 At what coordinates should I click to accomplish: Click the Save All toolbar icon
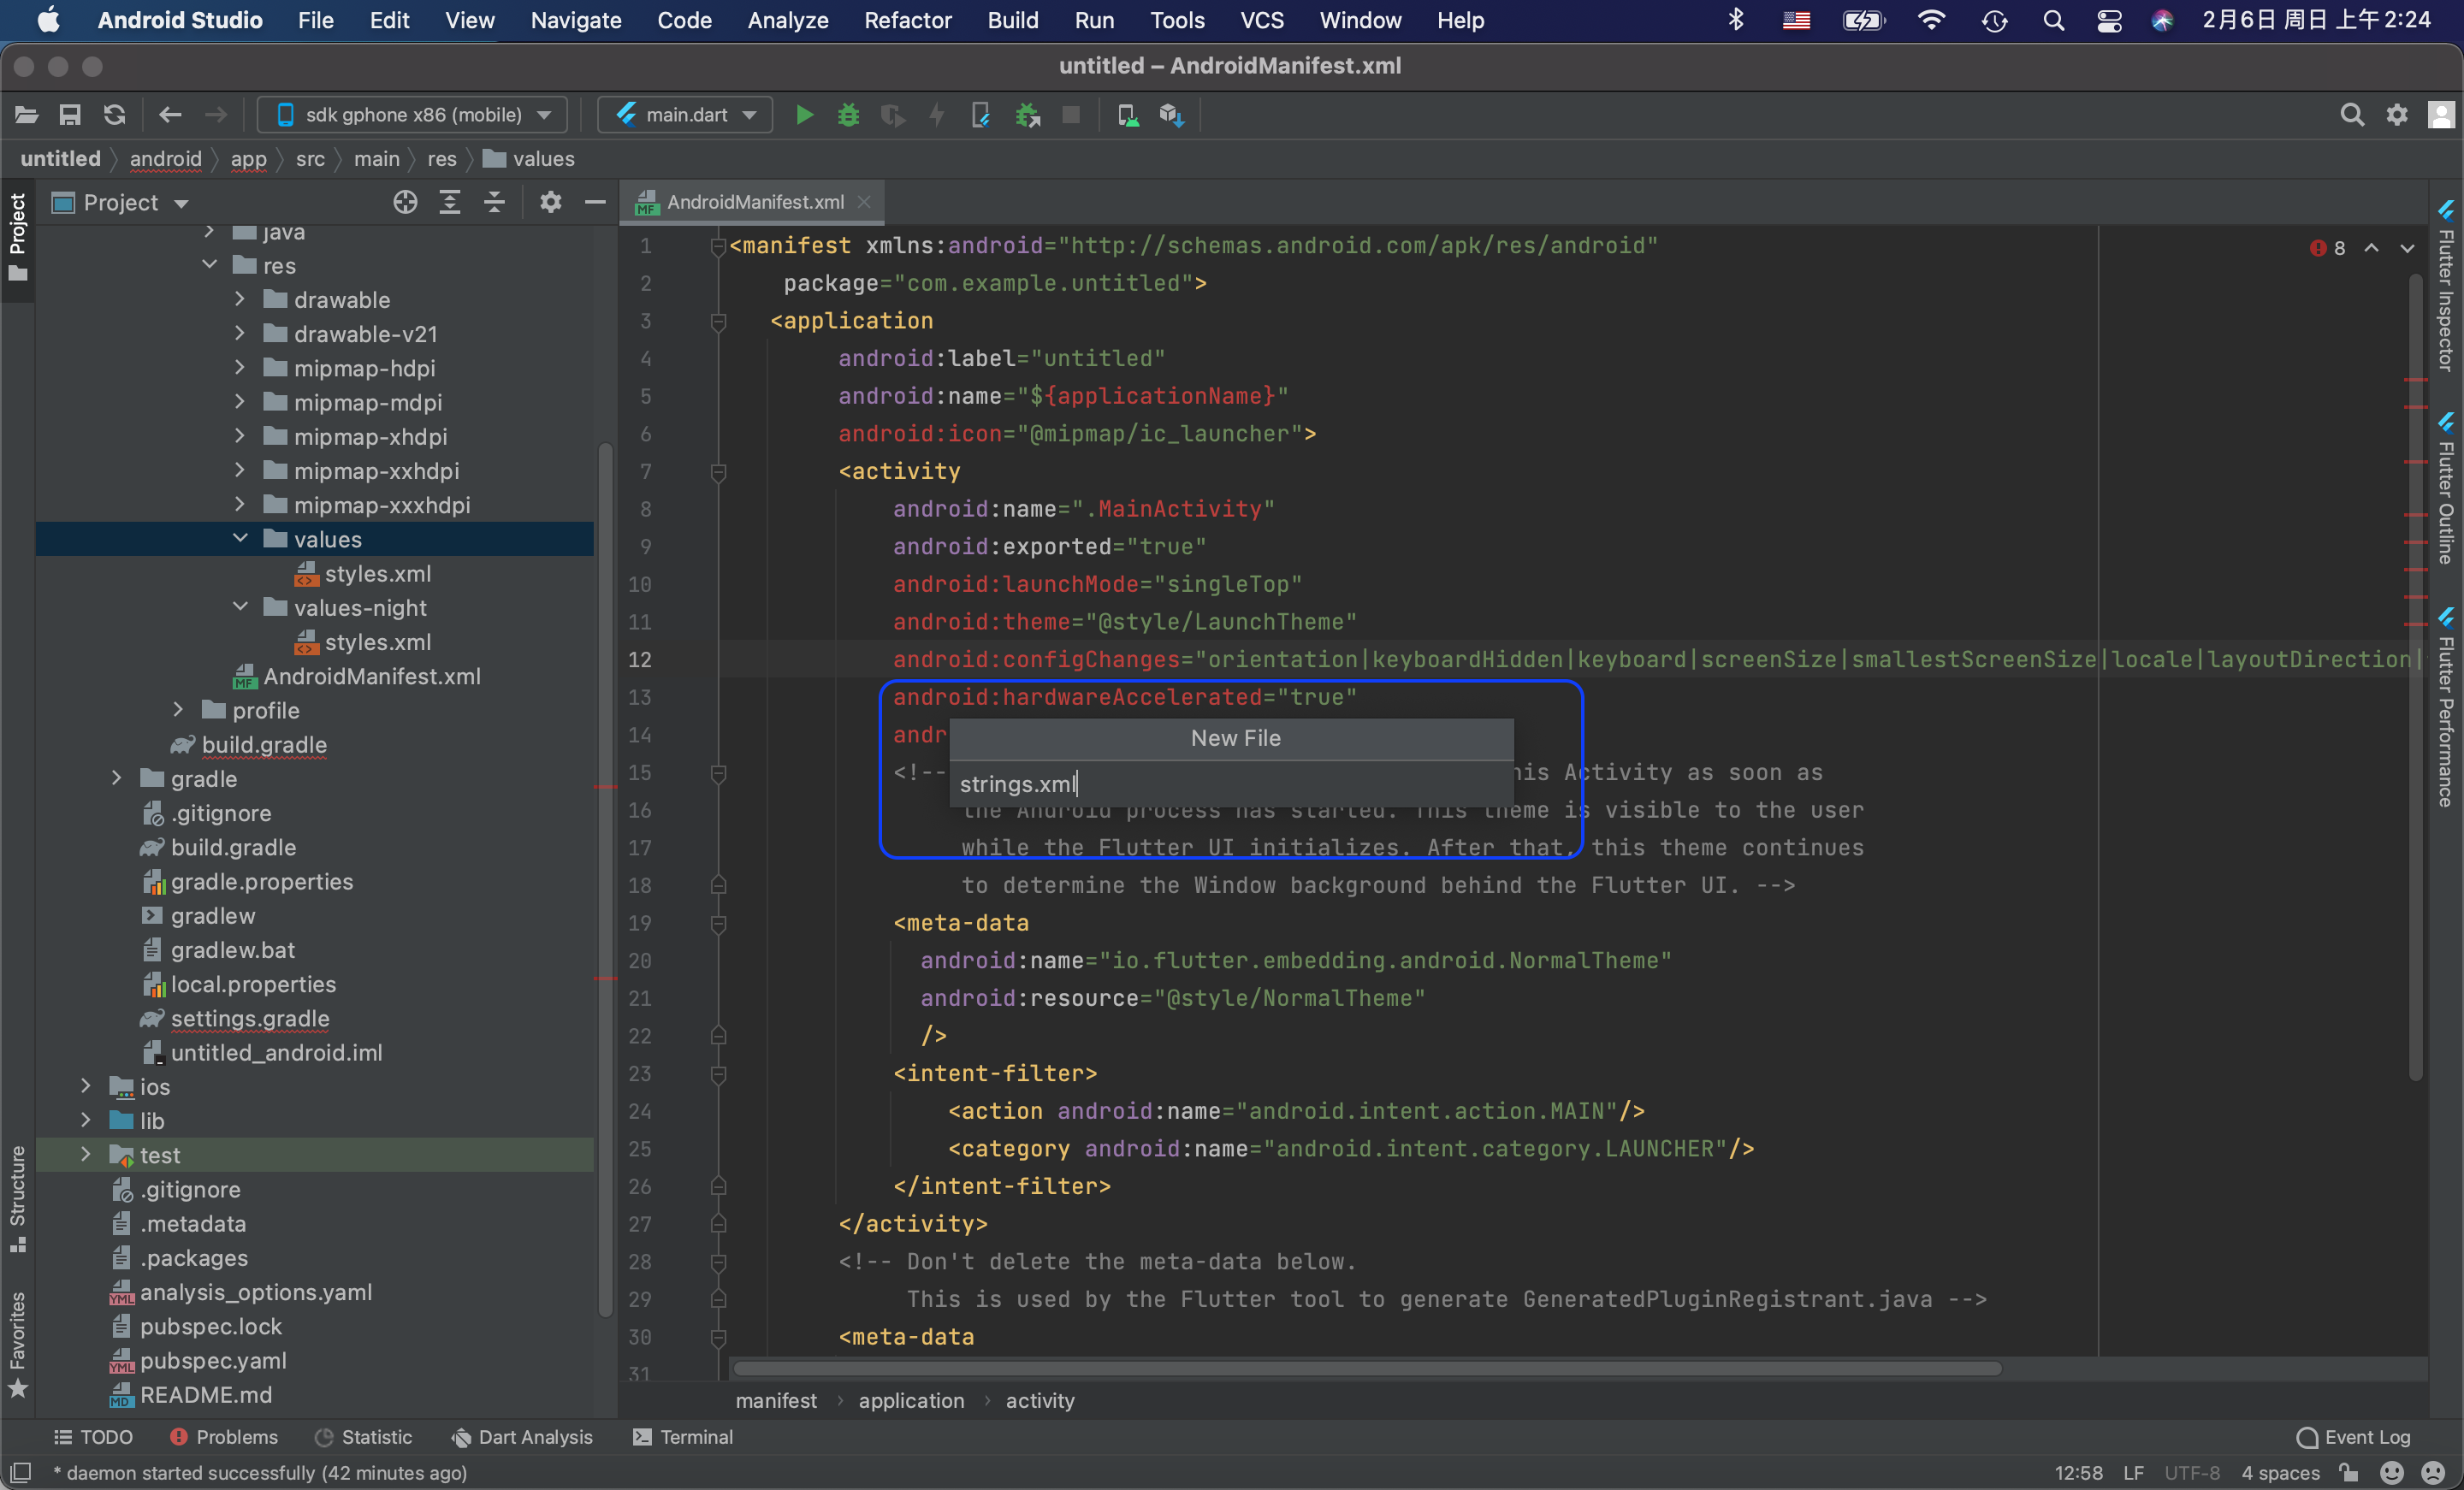point(69,115)
